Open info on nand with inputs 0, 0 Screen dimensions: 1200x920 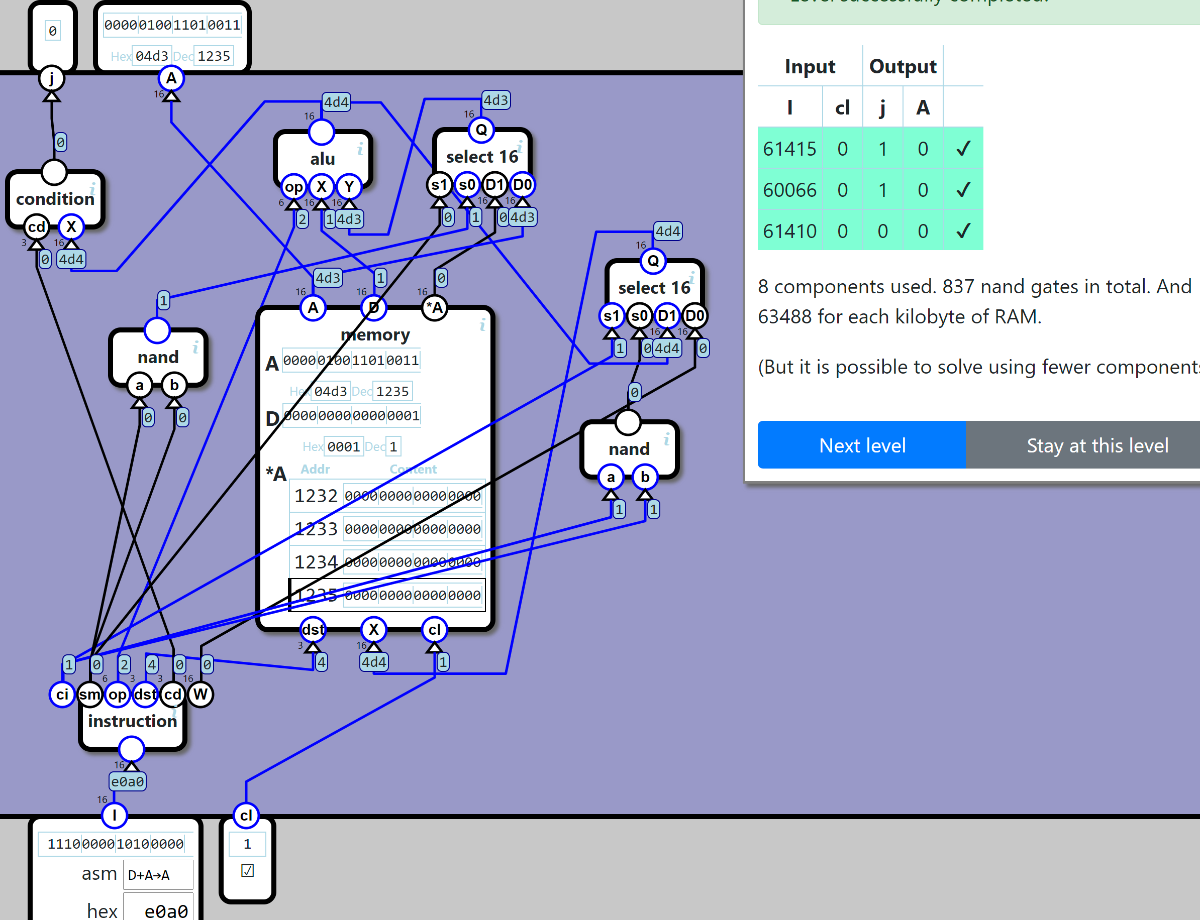(x=196, y=346)
